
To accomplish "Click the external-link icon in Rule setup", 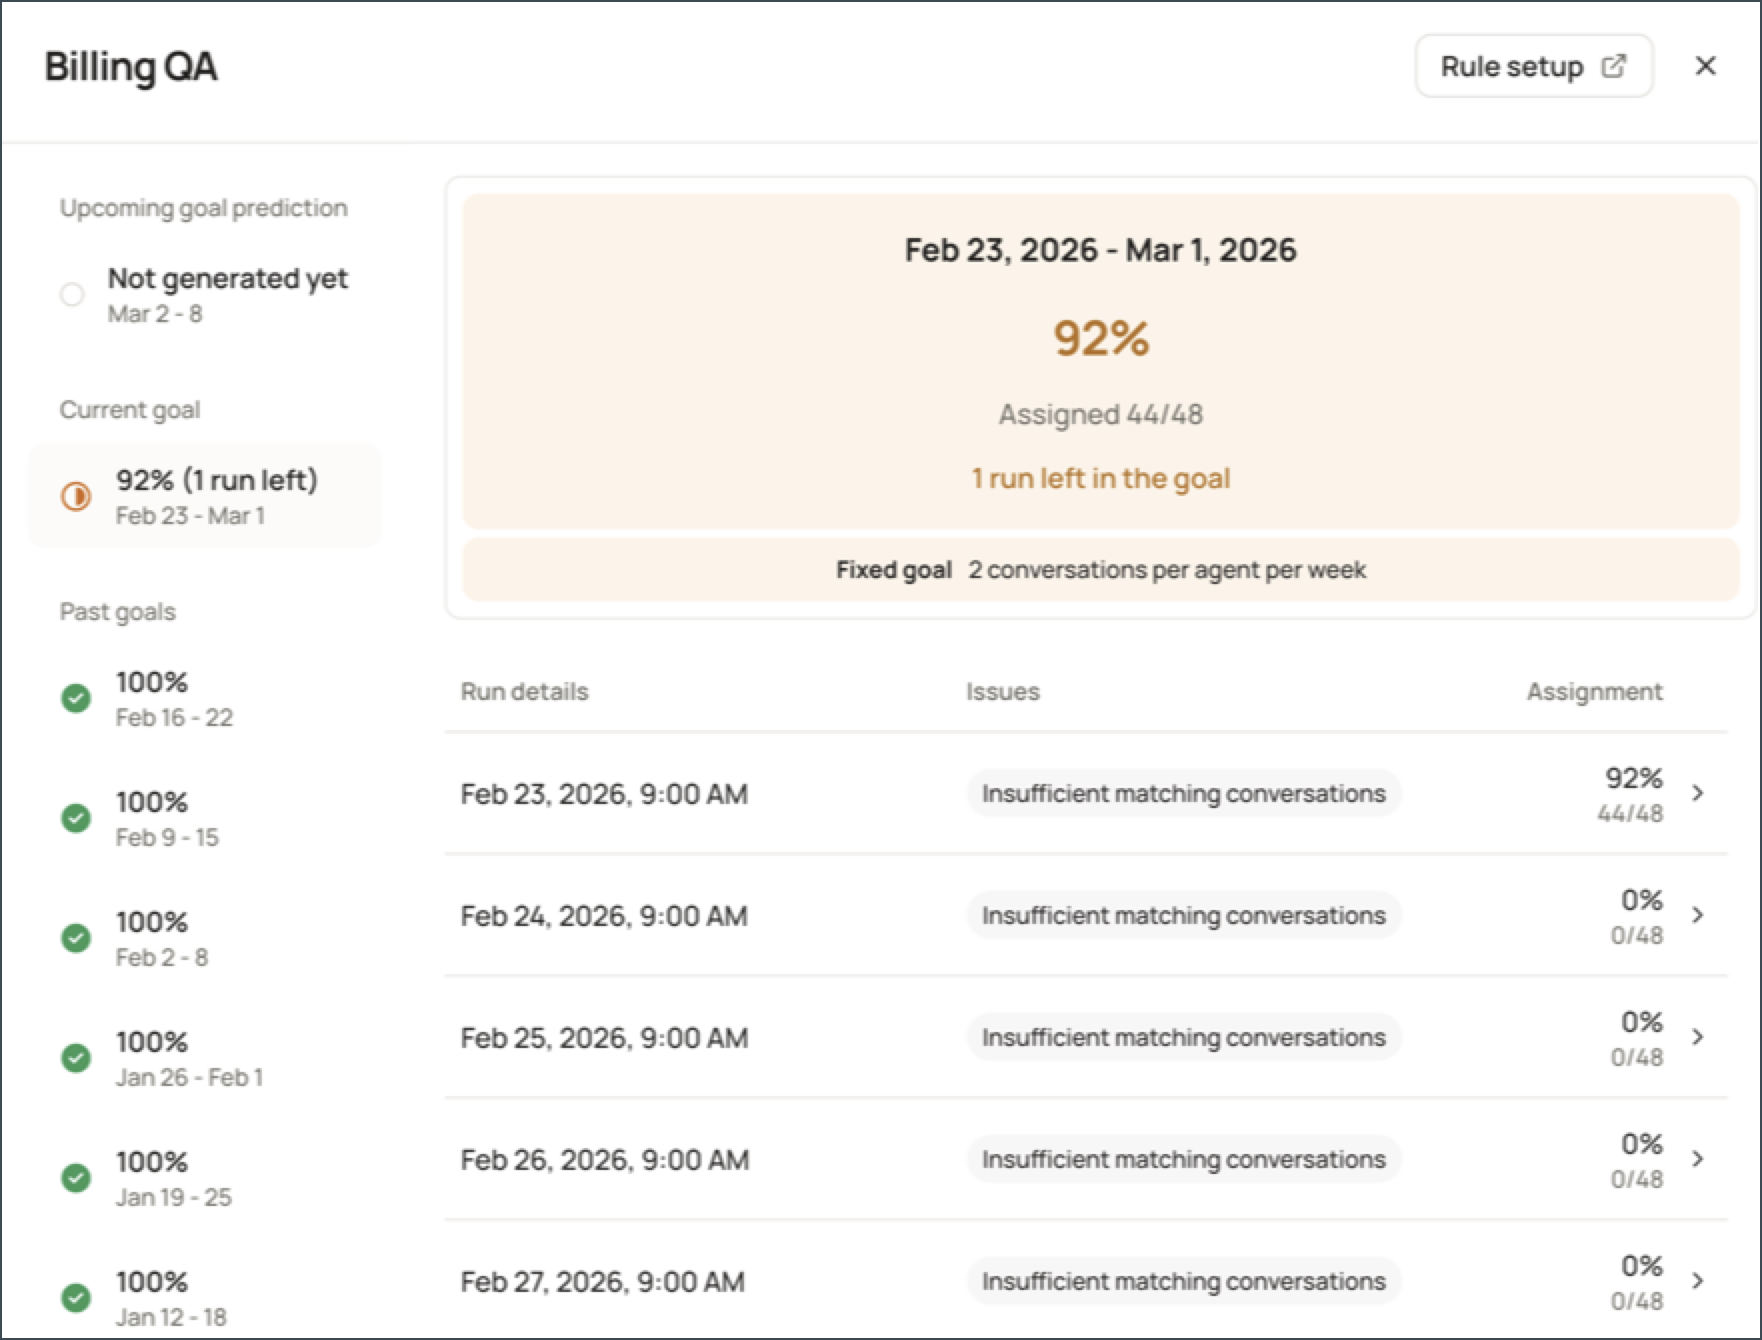I will pos(1613,66).
